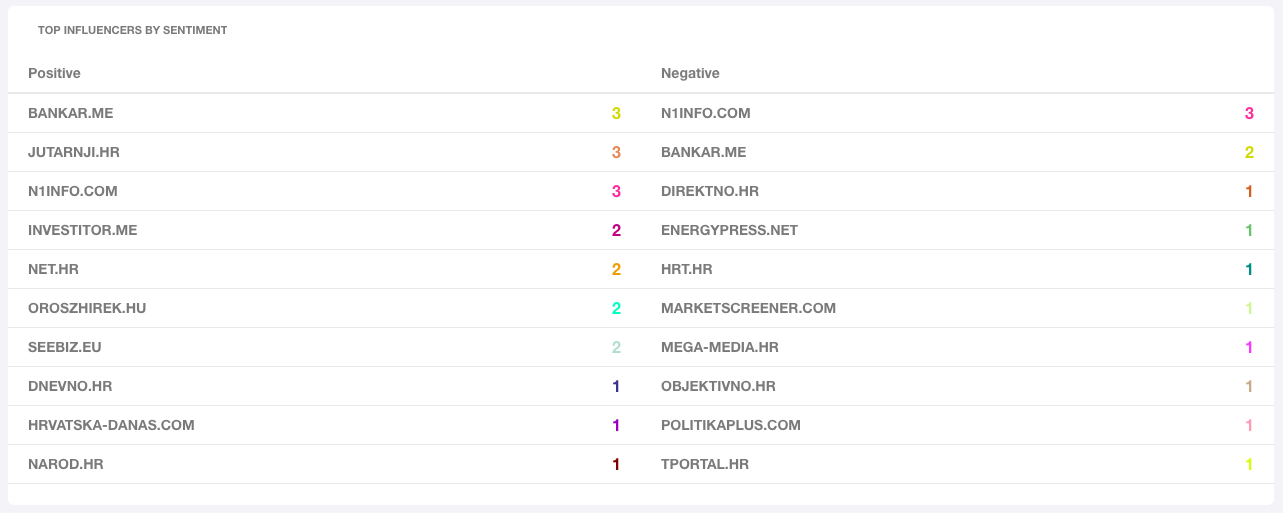Open the HRVATSKA-DANAS.COM influencer
This screenshot has width=1283, height=513.
111,425
